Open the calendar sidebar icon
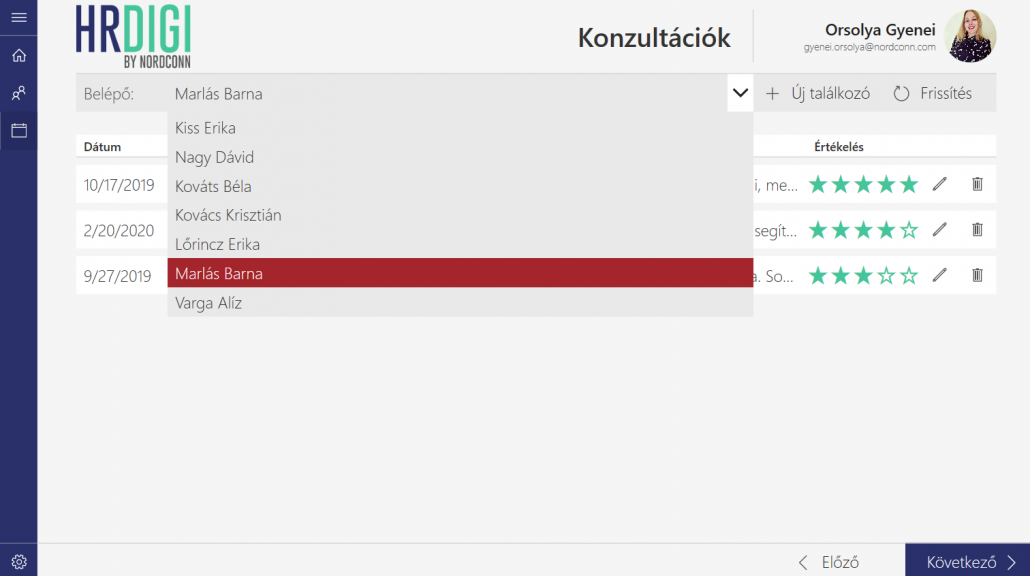This screenshot has width=1030, height=576. pyautogui.click(x=18, y=130)
